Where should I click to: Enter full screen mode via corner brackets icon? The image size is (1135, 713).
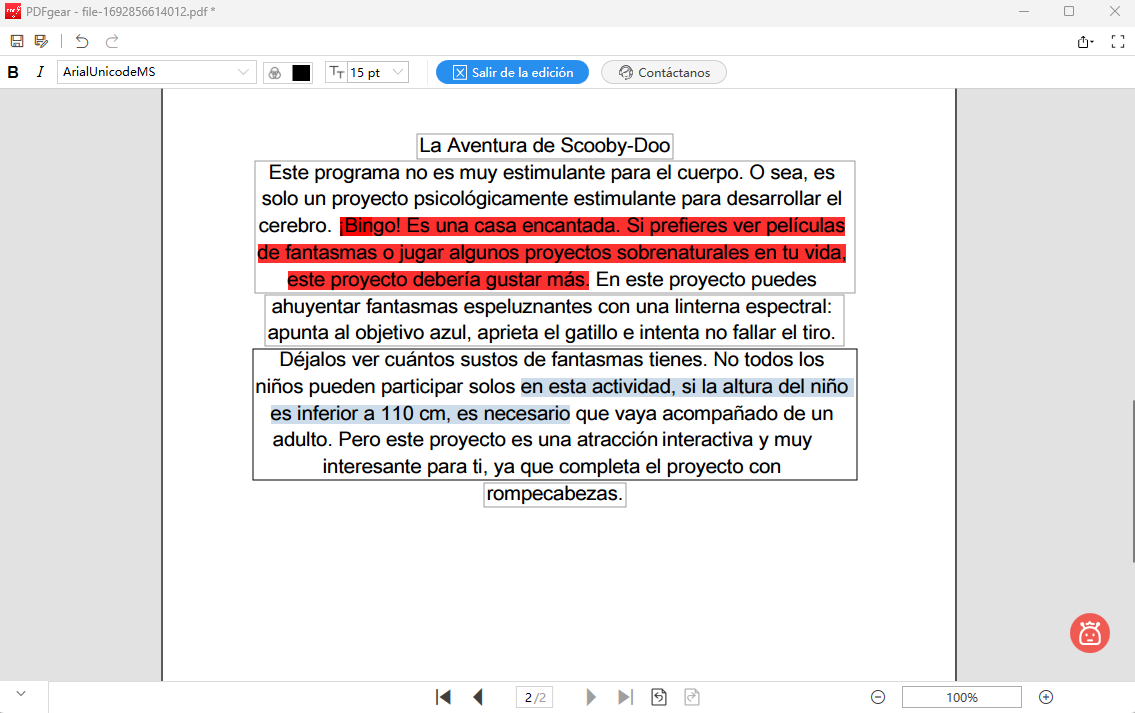(x=1117, y=40)
